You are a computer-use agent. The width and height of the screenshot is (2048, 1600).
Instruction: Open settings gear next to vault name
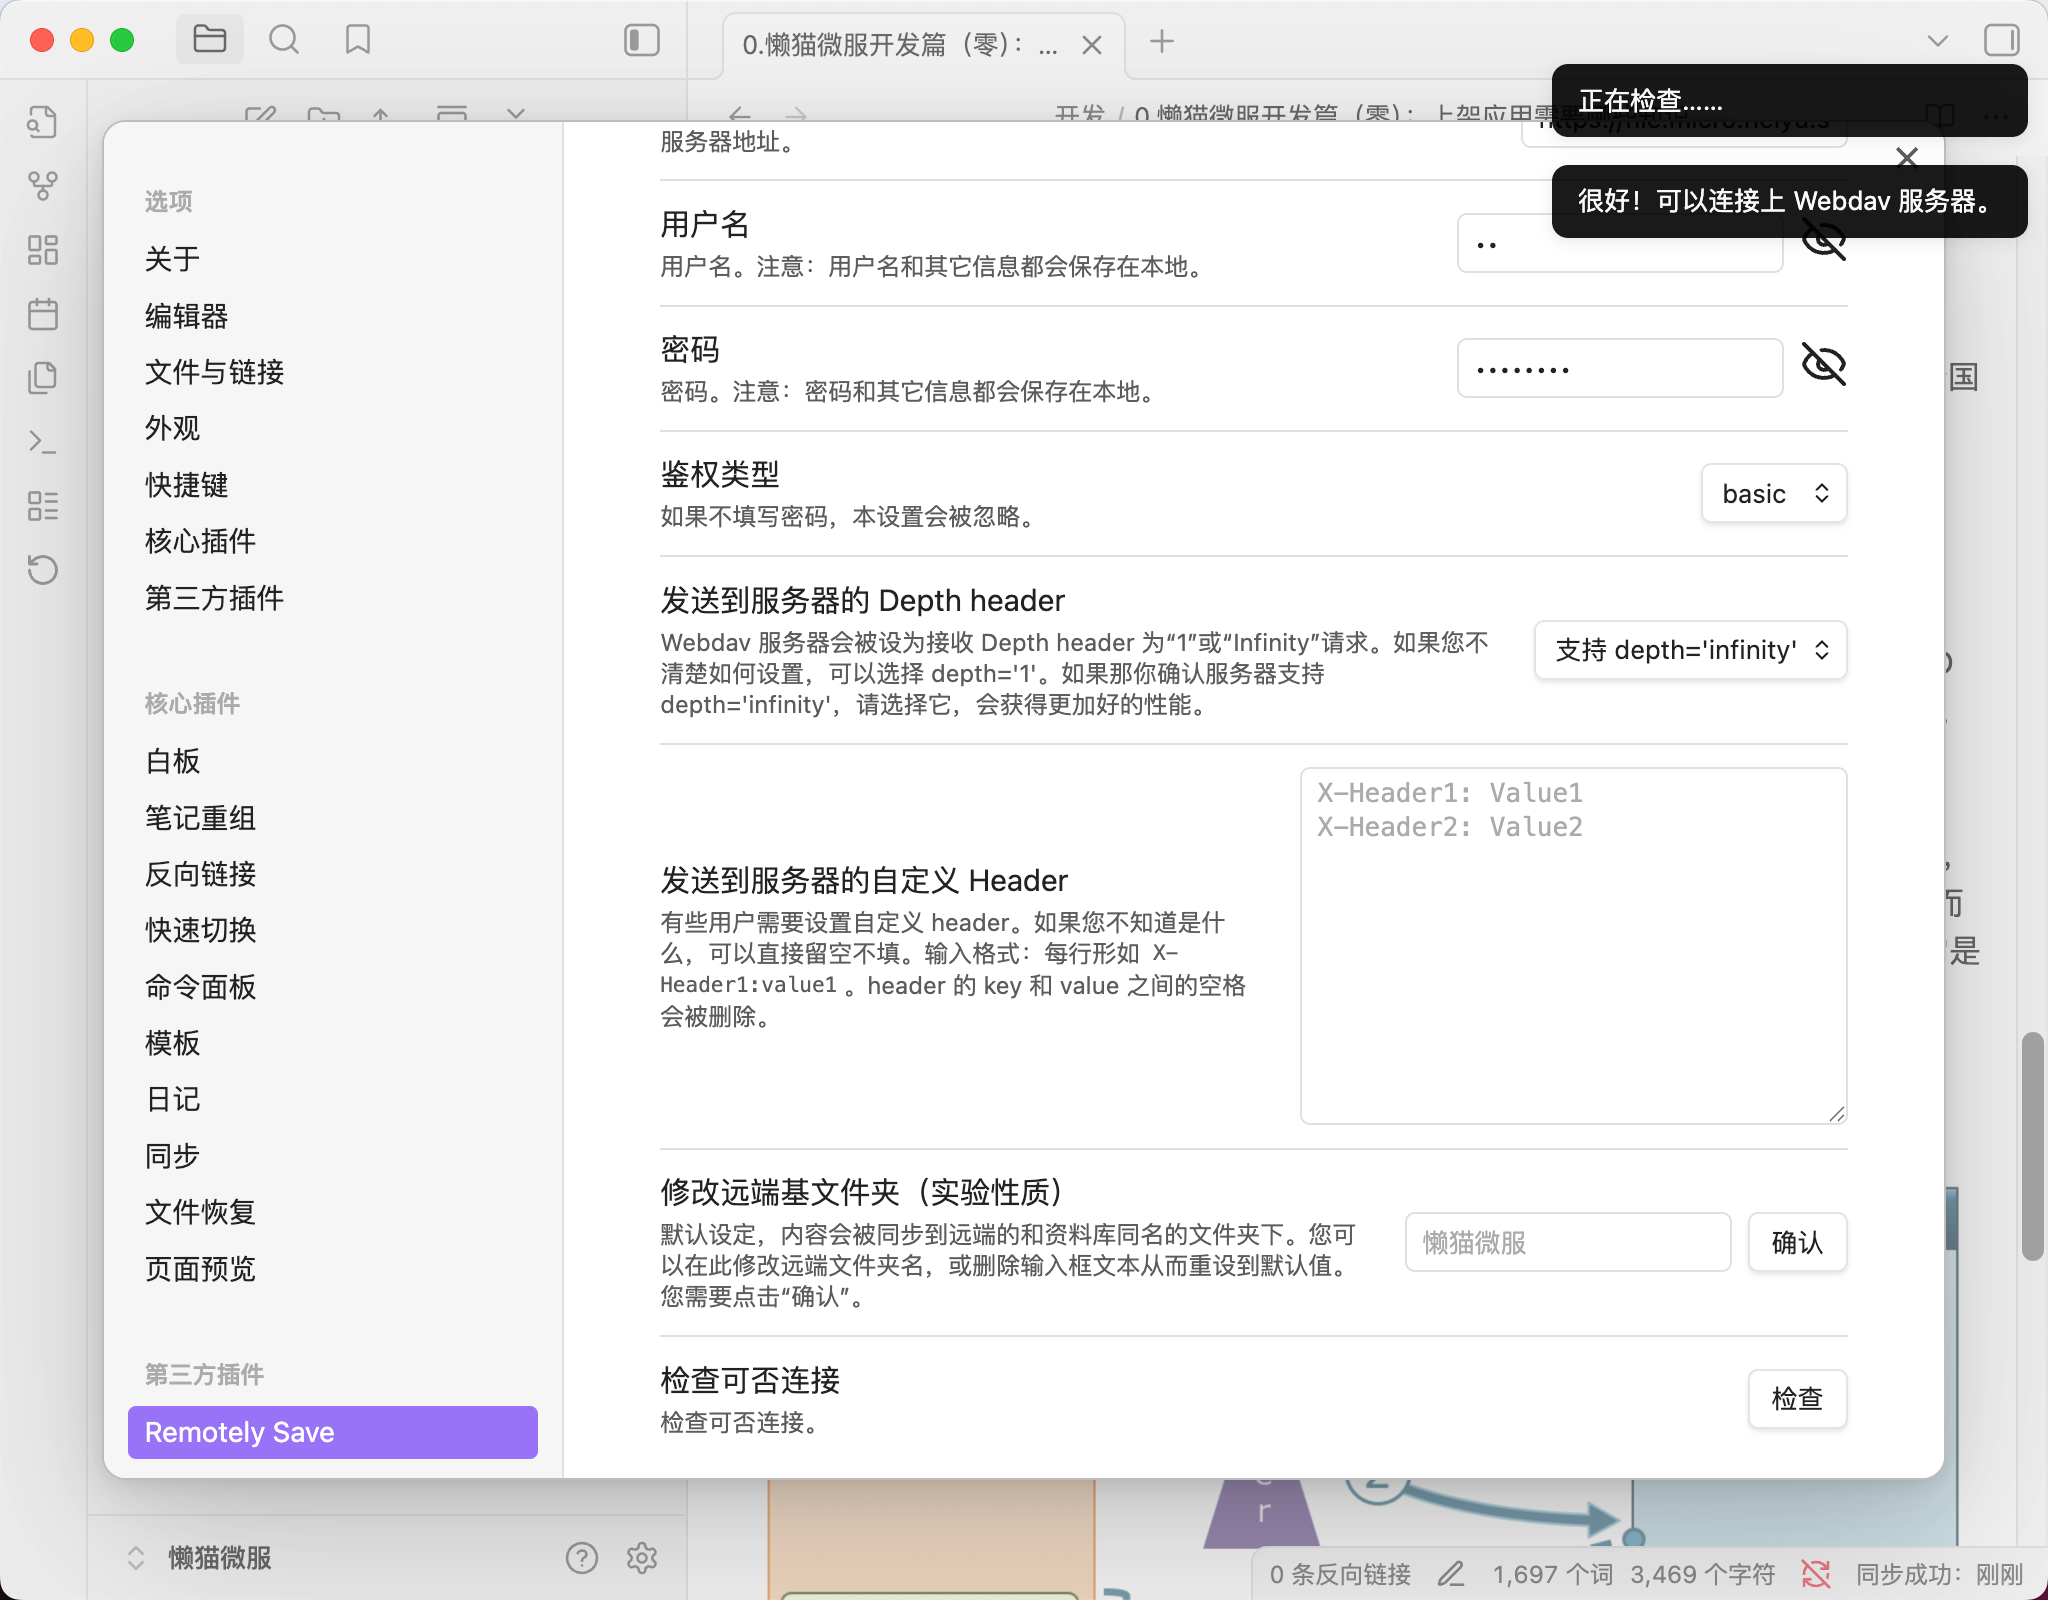click(x=641, y=1557)
